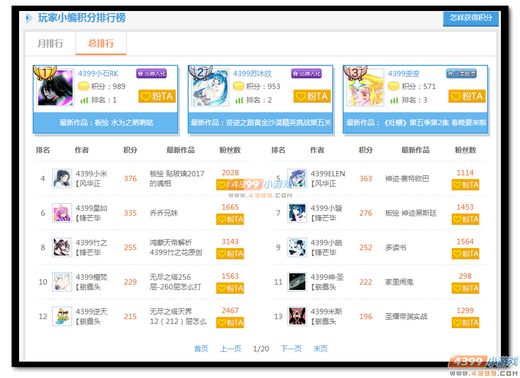This screenshot has height=378, width=520.
Task: Click 粉TA under fan count 298
Action: tap(465, 288)
